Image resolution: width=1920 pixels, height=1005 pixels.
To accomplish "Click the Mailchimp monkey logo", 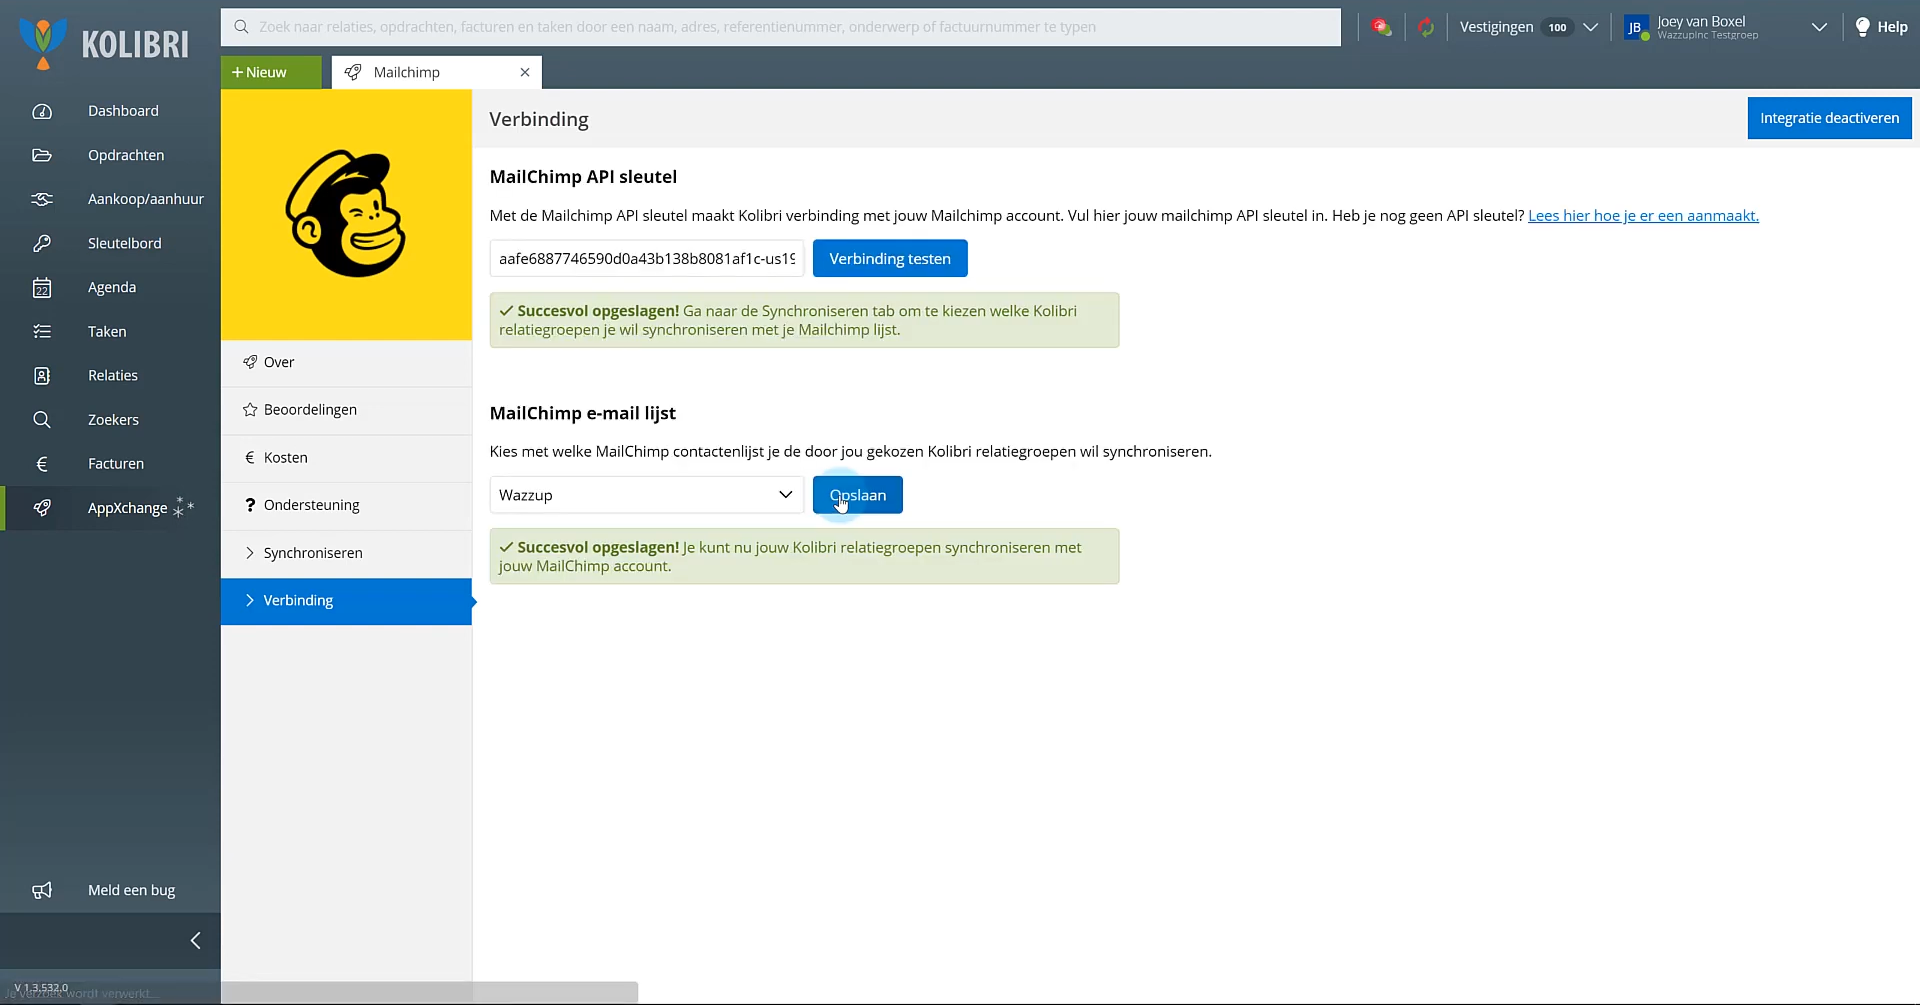I will coord(346,214).
